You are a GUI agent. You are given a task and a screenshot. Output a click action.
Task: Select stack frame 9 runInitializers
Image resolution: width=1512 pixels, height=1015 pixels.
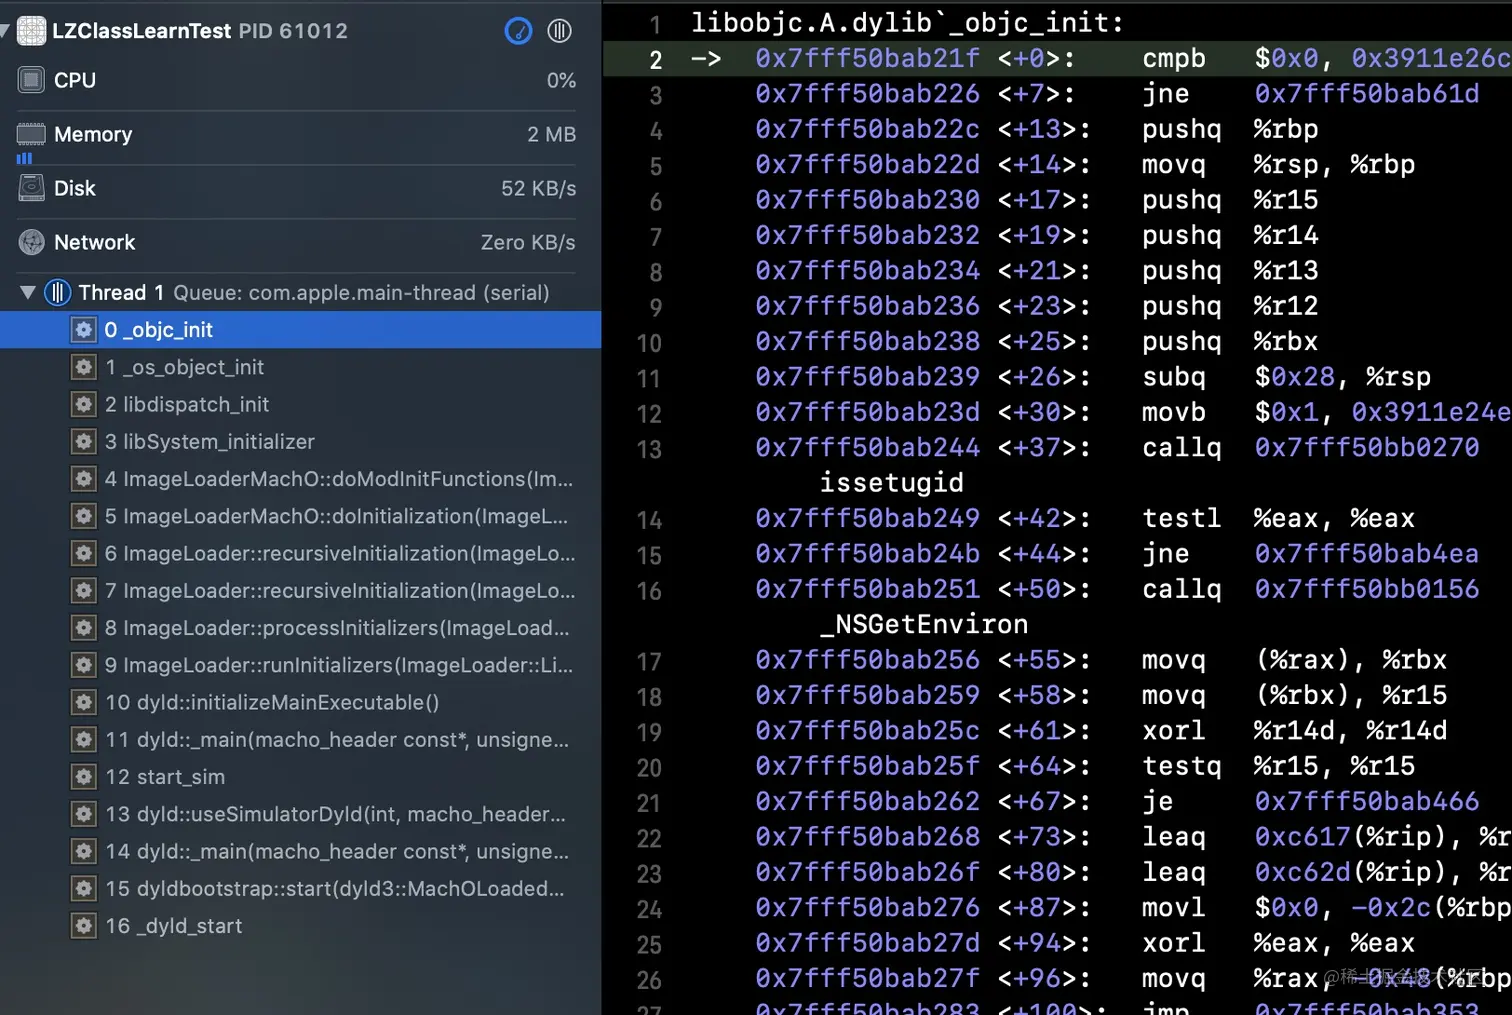pos(300,665)
